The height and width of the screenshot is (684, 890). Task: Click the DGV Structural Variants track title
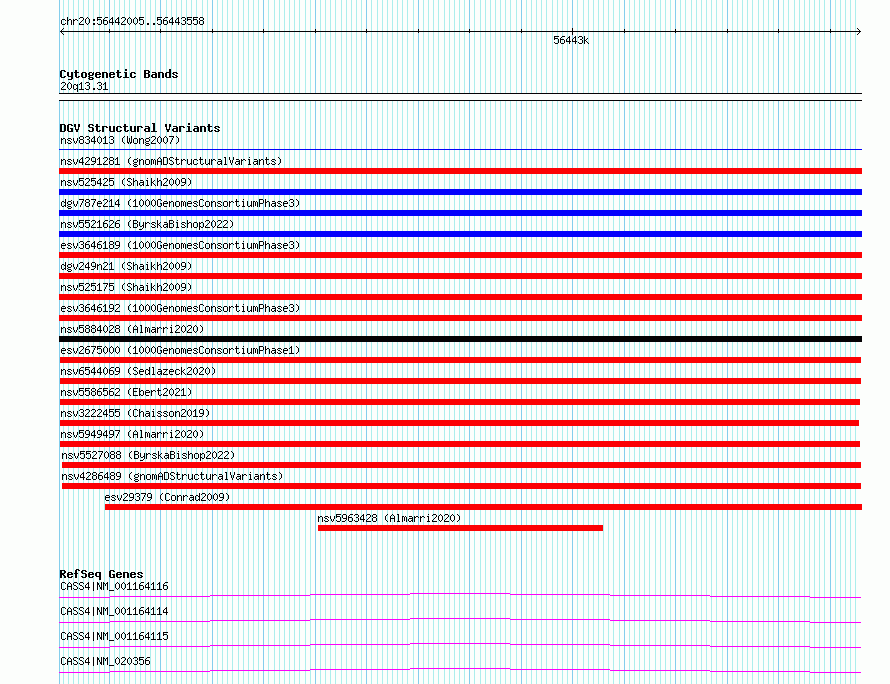140,128
